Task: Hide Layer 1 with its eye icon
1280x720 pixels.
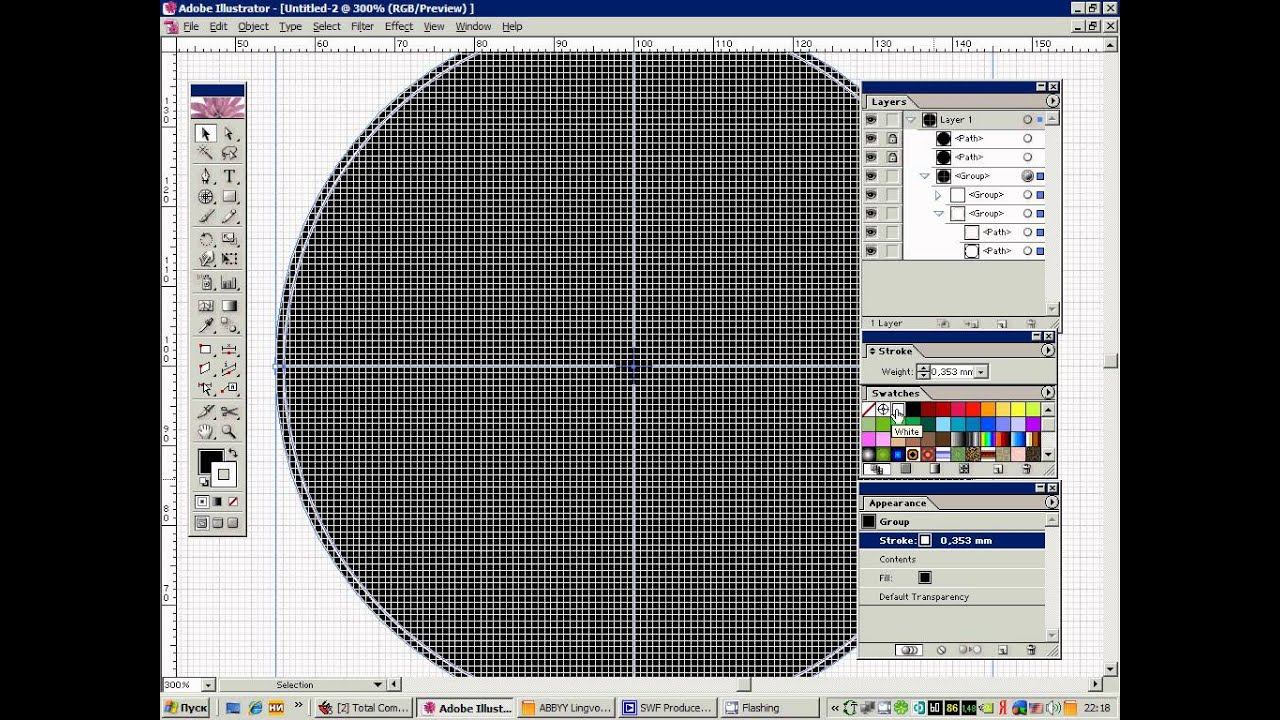Action: (871, 120)
